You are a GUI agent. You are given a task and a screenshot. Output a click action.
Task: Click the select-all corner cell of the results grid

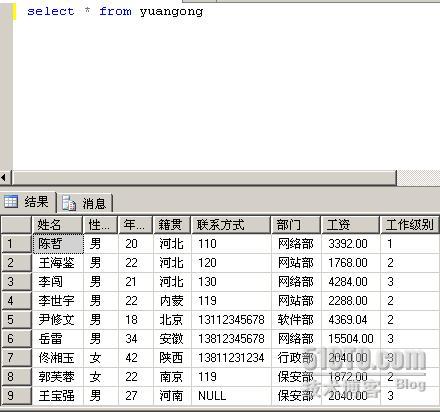(x=16, y=225)
